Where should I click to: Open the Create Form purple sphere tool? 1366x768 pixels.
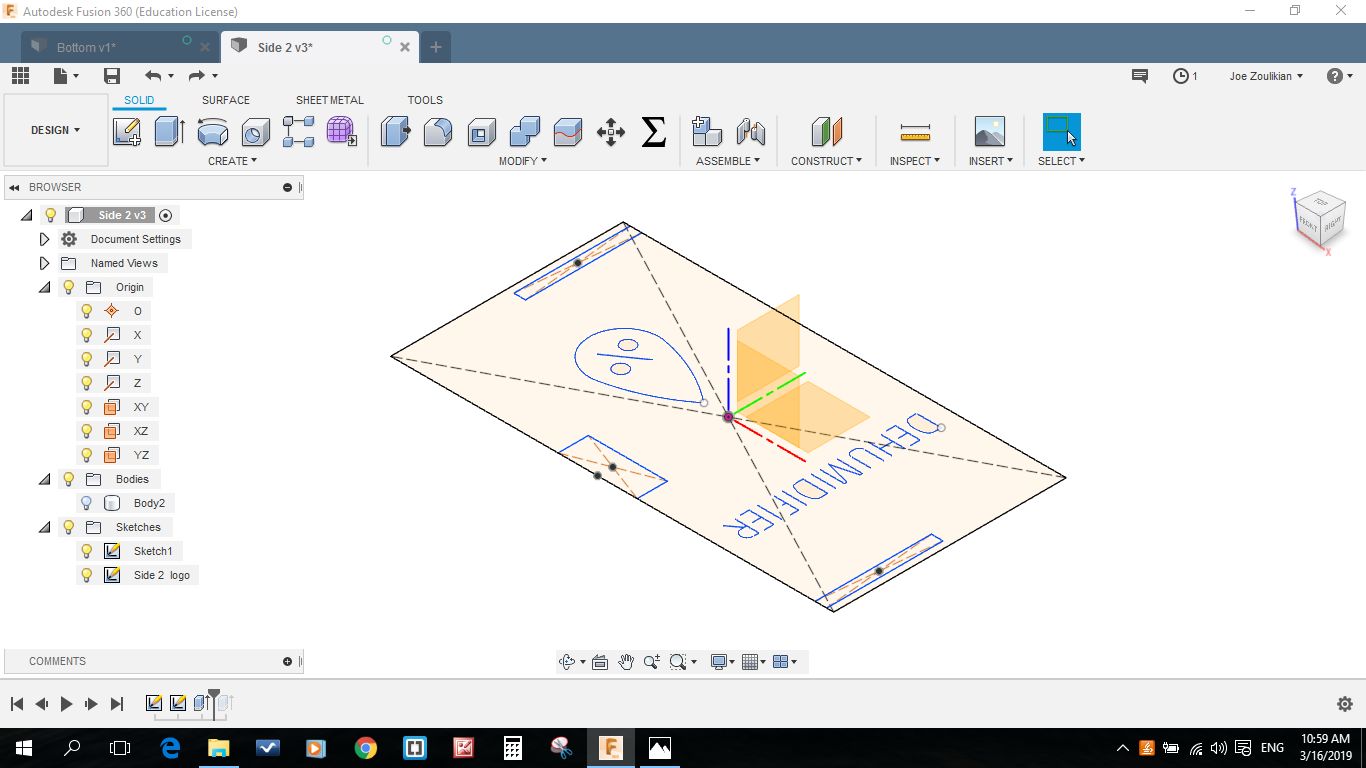point(341,131)
